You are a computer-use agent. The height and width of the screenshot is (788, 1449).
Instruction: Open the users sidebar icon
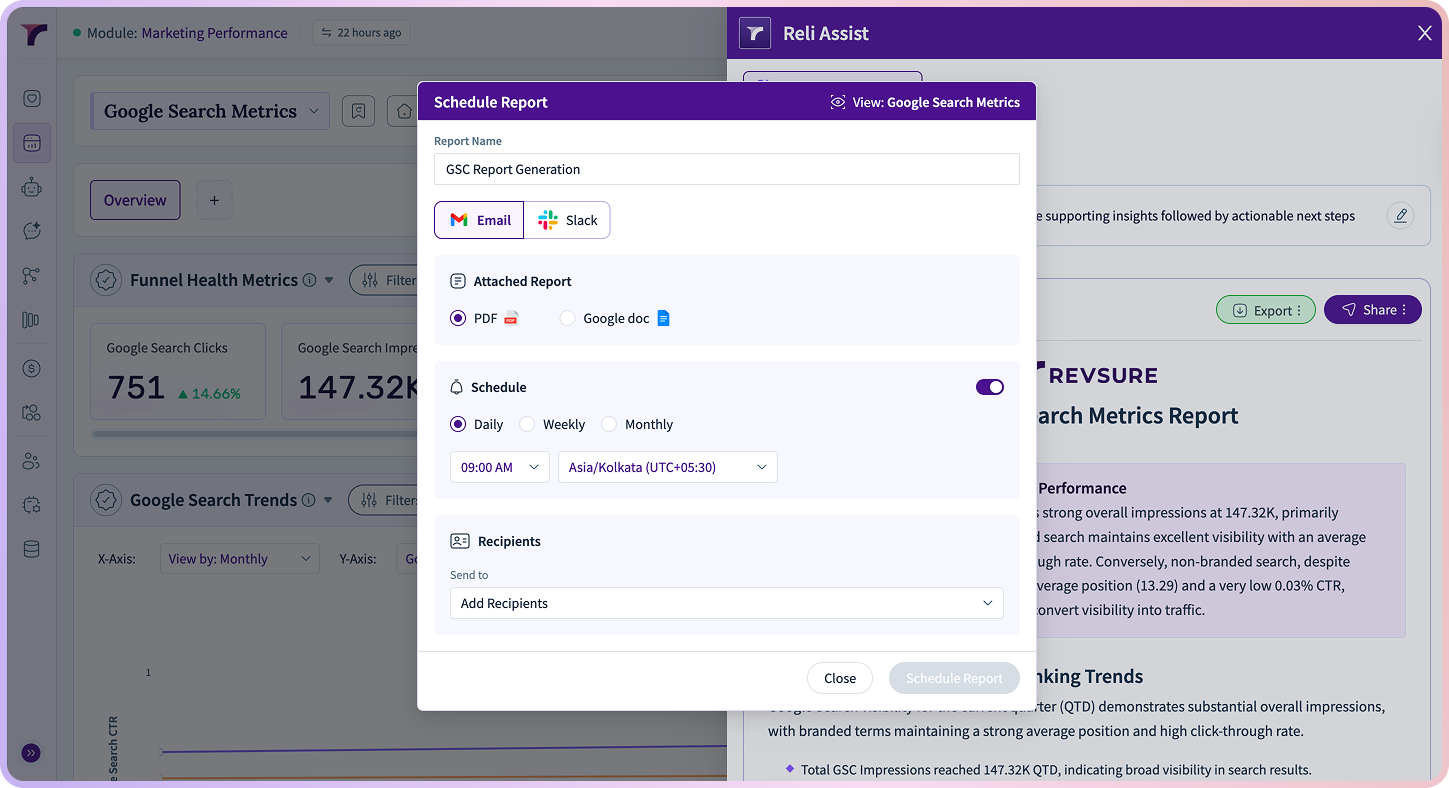[32, 461]
